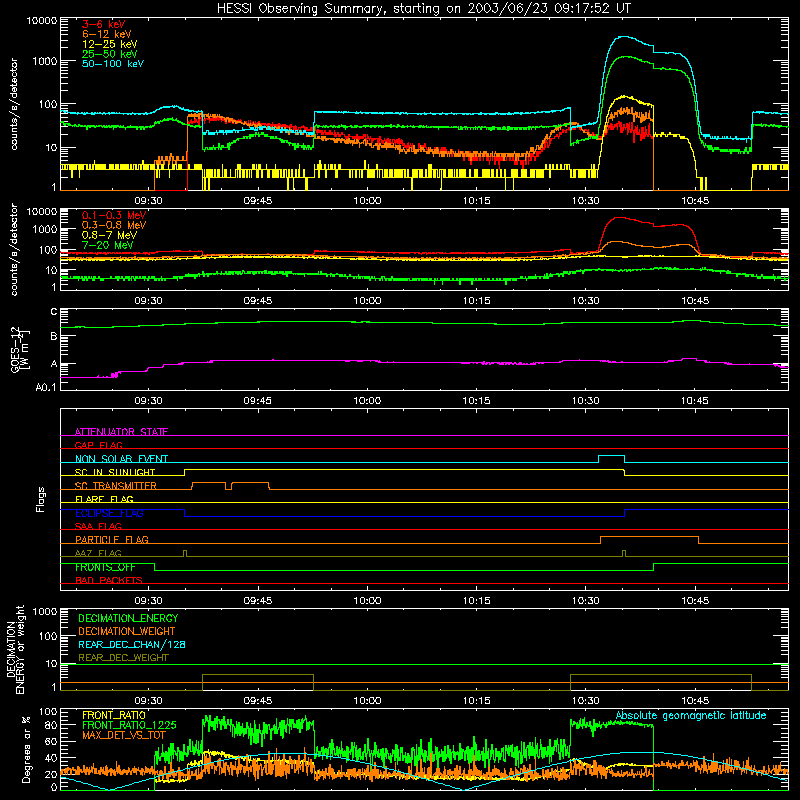Click the HESSI Observing Summary title
The image size is (800, 800).
424,9
